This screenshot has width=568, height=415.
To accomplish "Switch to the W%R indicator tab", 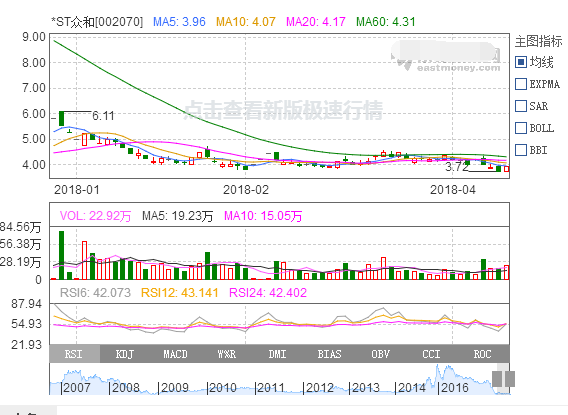I will (227, 354).
